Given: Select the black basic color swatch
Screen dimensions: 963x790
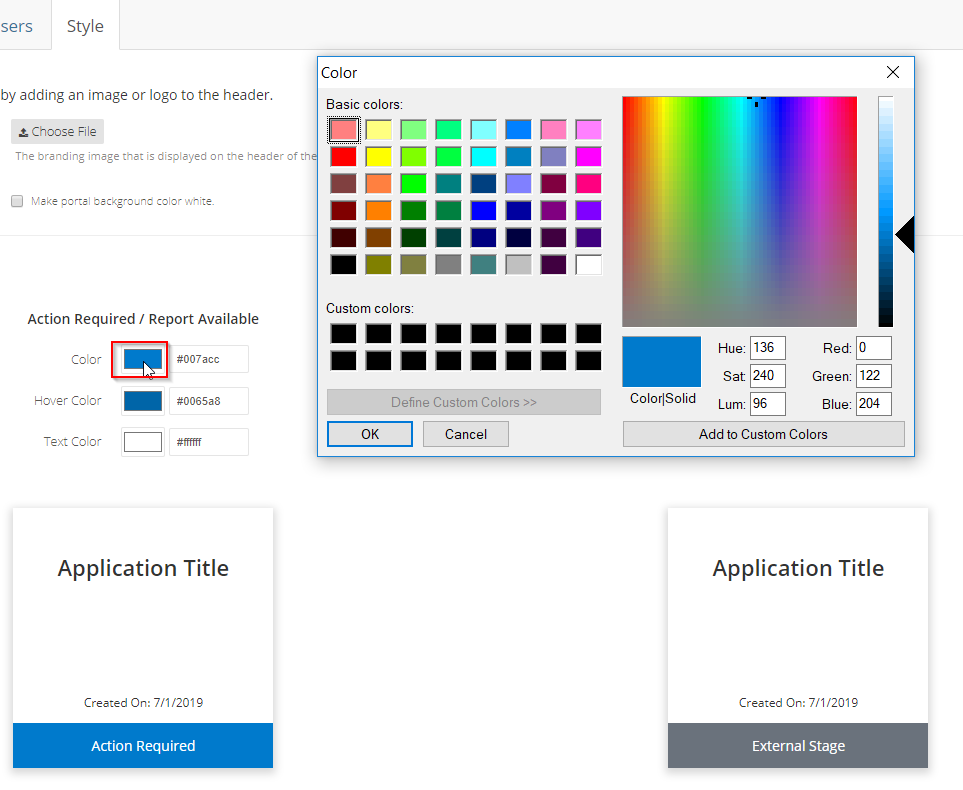Looking at the screenshot, I should click(x=343, y=265).
